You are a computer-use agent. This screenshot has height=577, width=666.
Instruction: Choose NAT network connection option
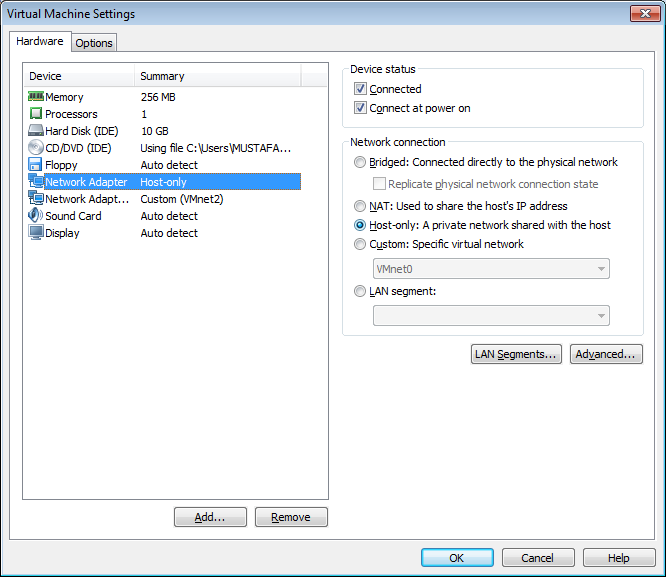[360, 206]
